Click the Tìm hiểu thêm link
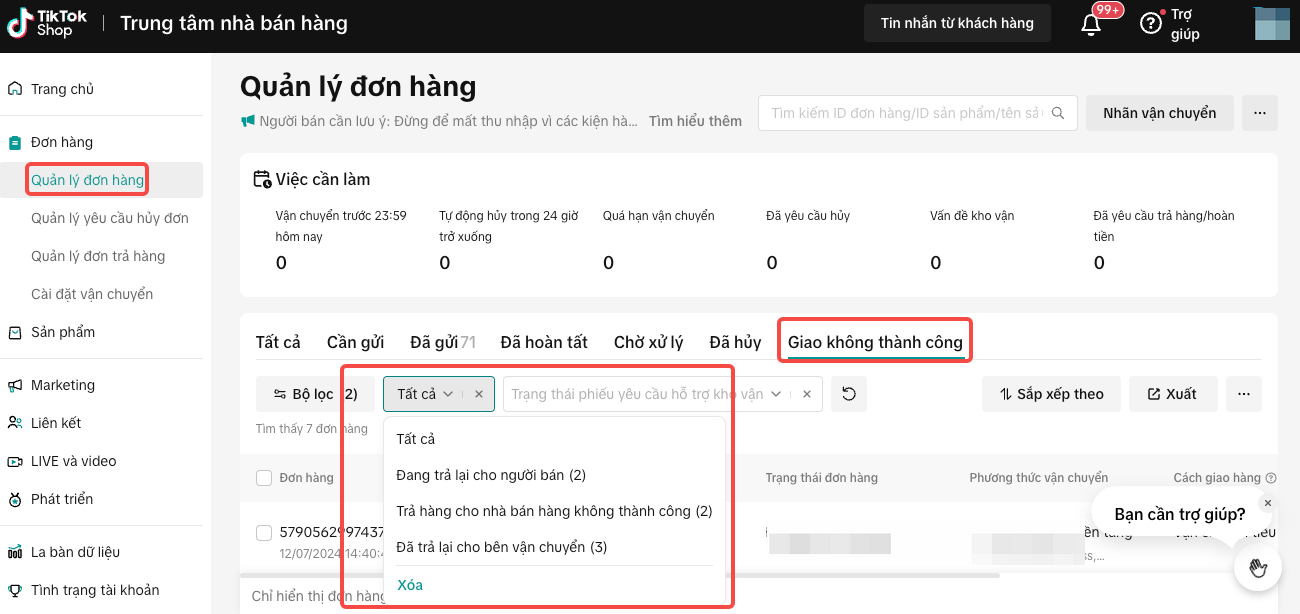 pos(695,121)
